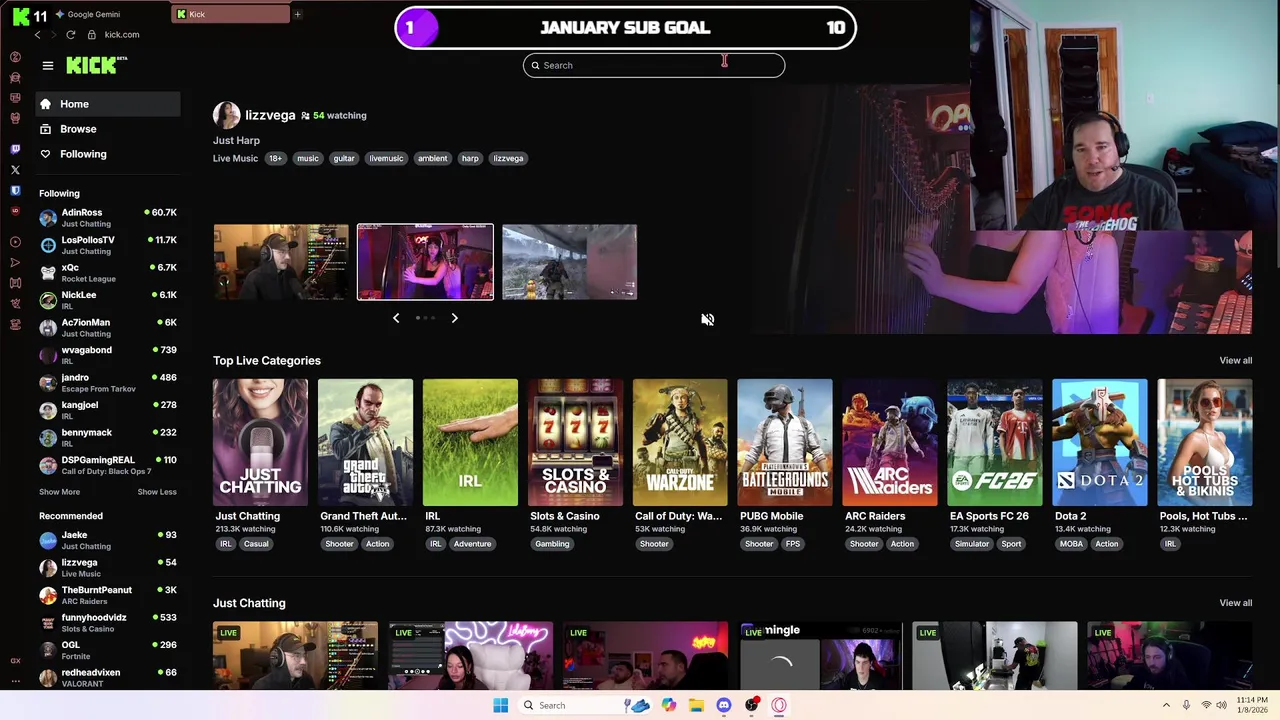Viewport: 1280px width, 720px height.
Task: View all Top Live Categories
Action: pyautogui.click(x=1235, y=360)
